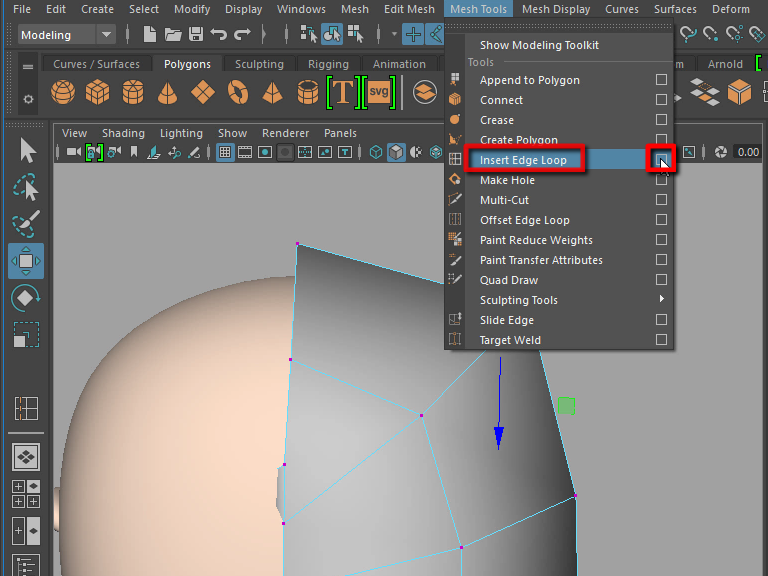Open the Edit Mesh menu
This screenshot has height=576, width=768.
(409, 9)
